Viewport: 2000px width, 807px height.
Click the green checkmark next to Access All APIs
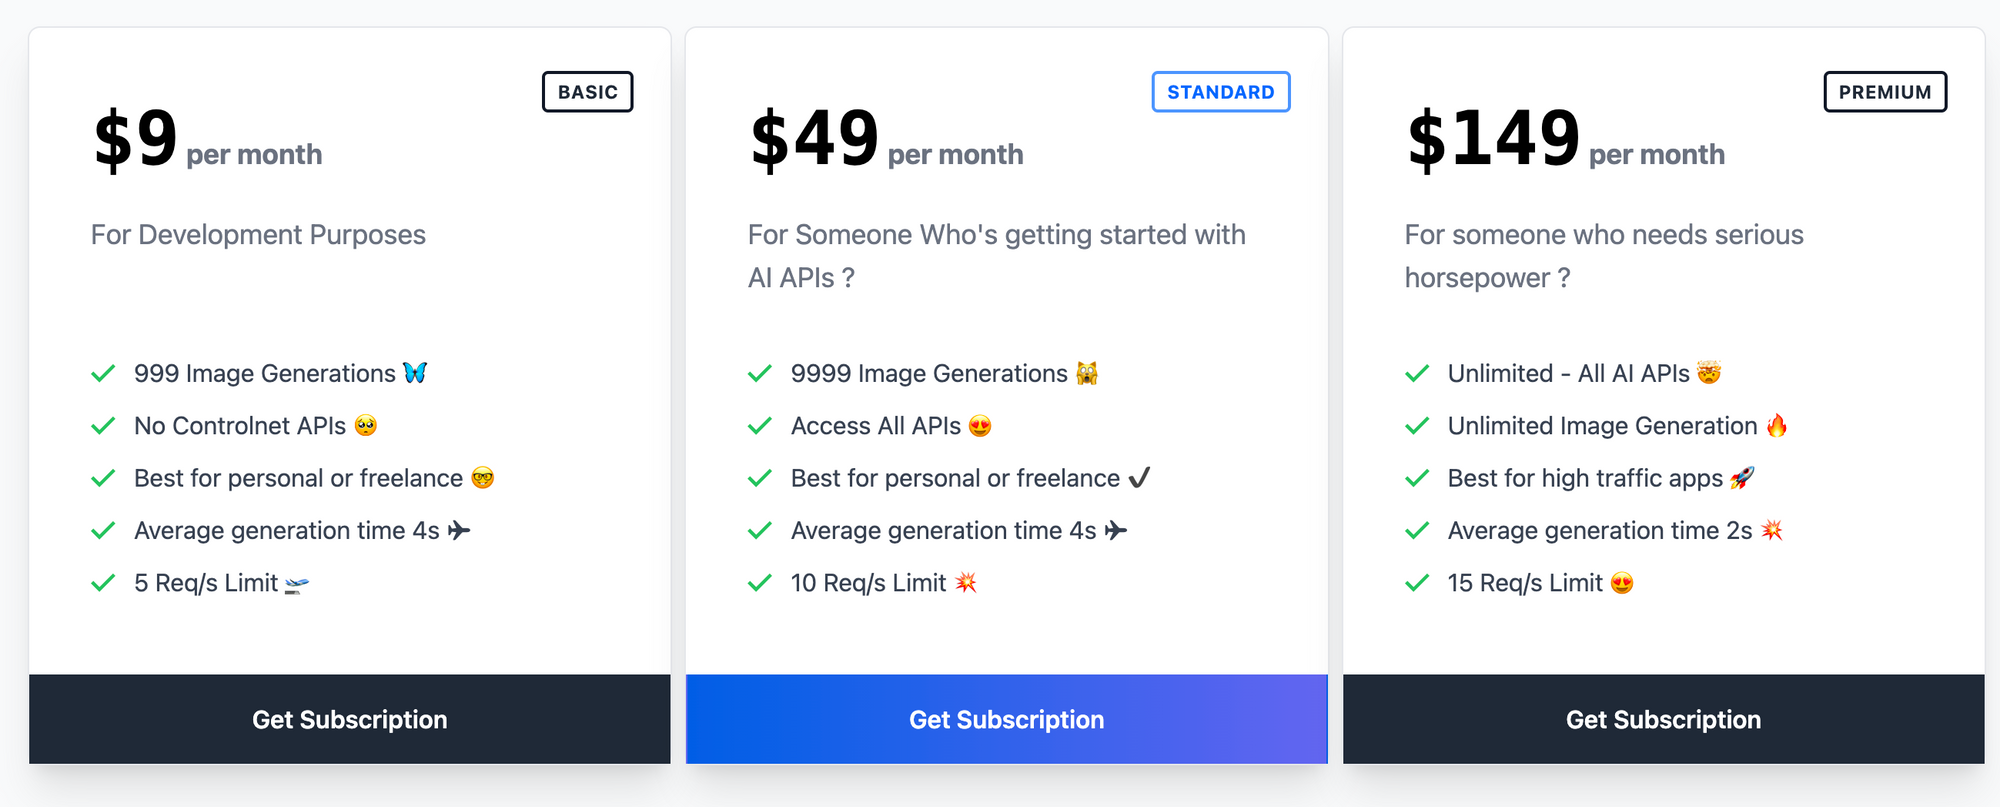tap(760, 426)
